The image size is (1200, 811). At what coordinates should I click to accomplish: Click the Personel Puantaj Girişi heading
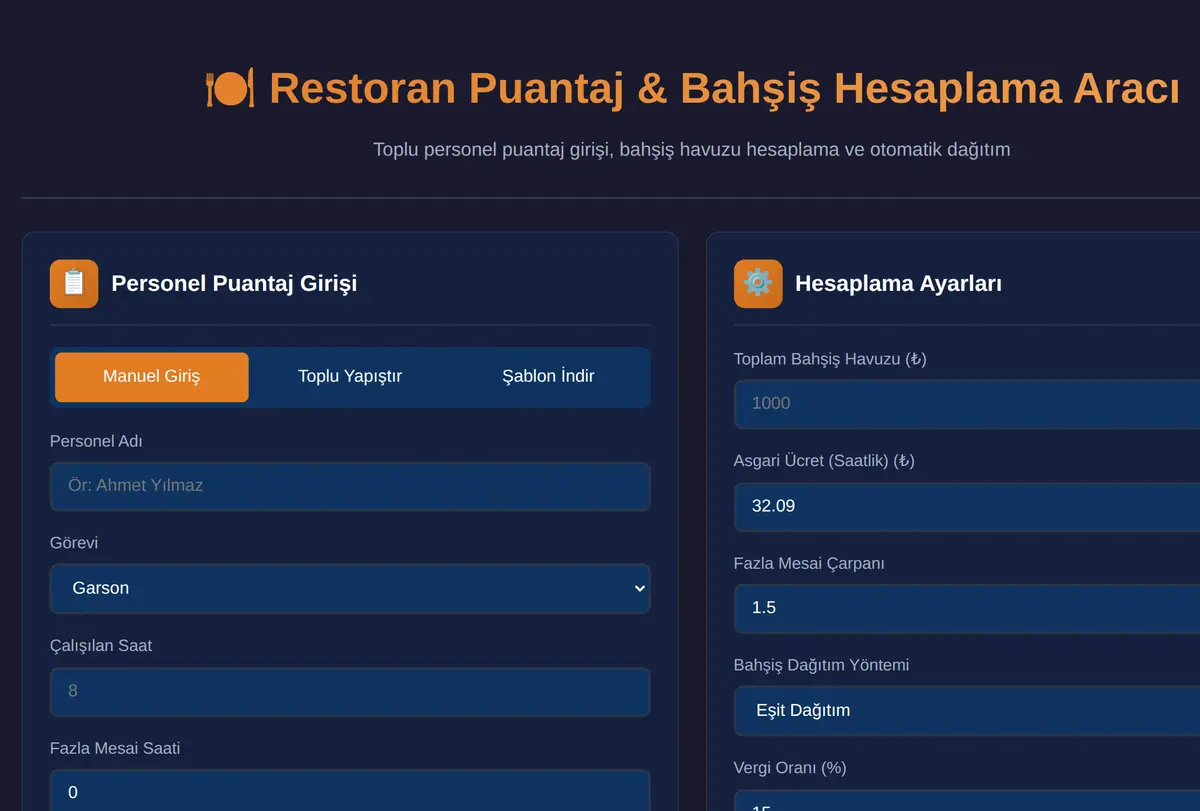click(234, 284)
